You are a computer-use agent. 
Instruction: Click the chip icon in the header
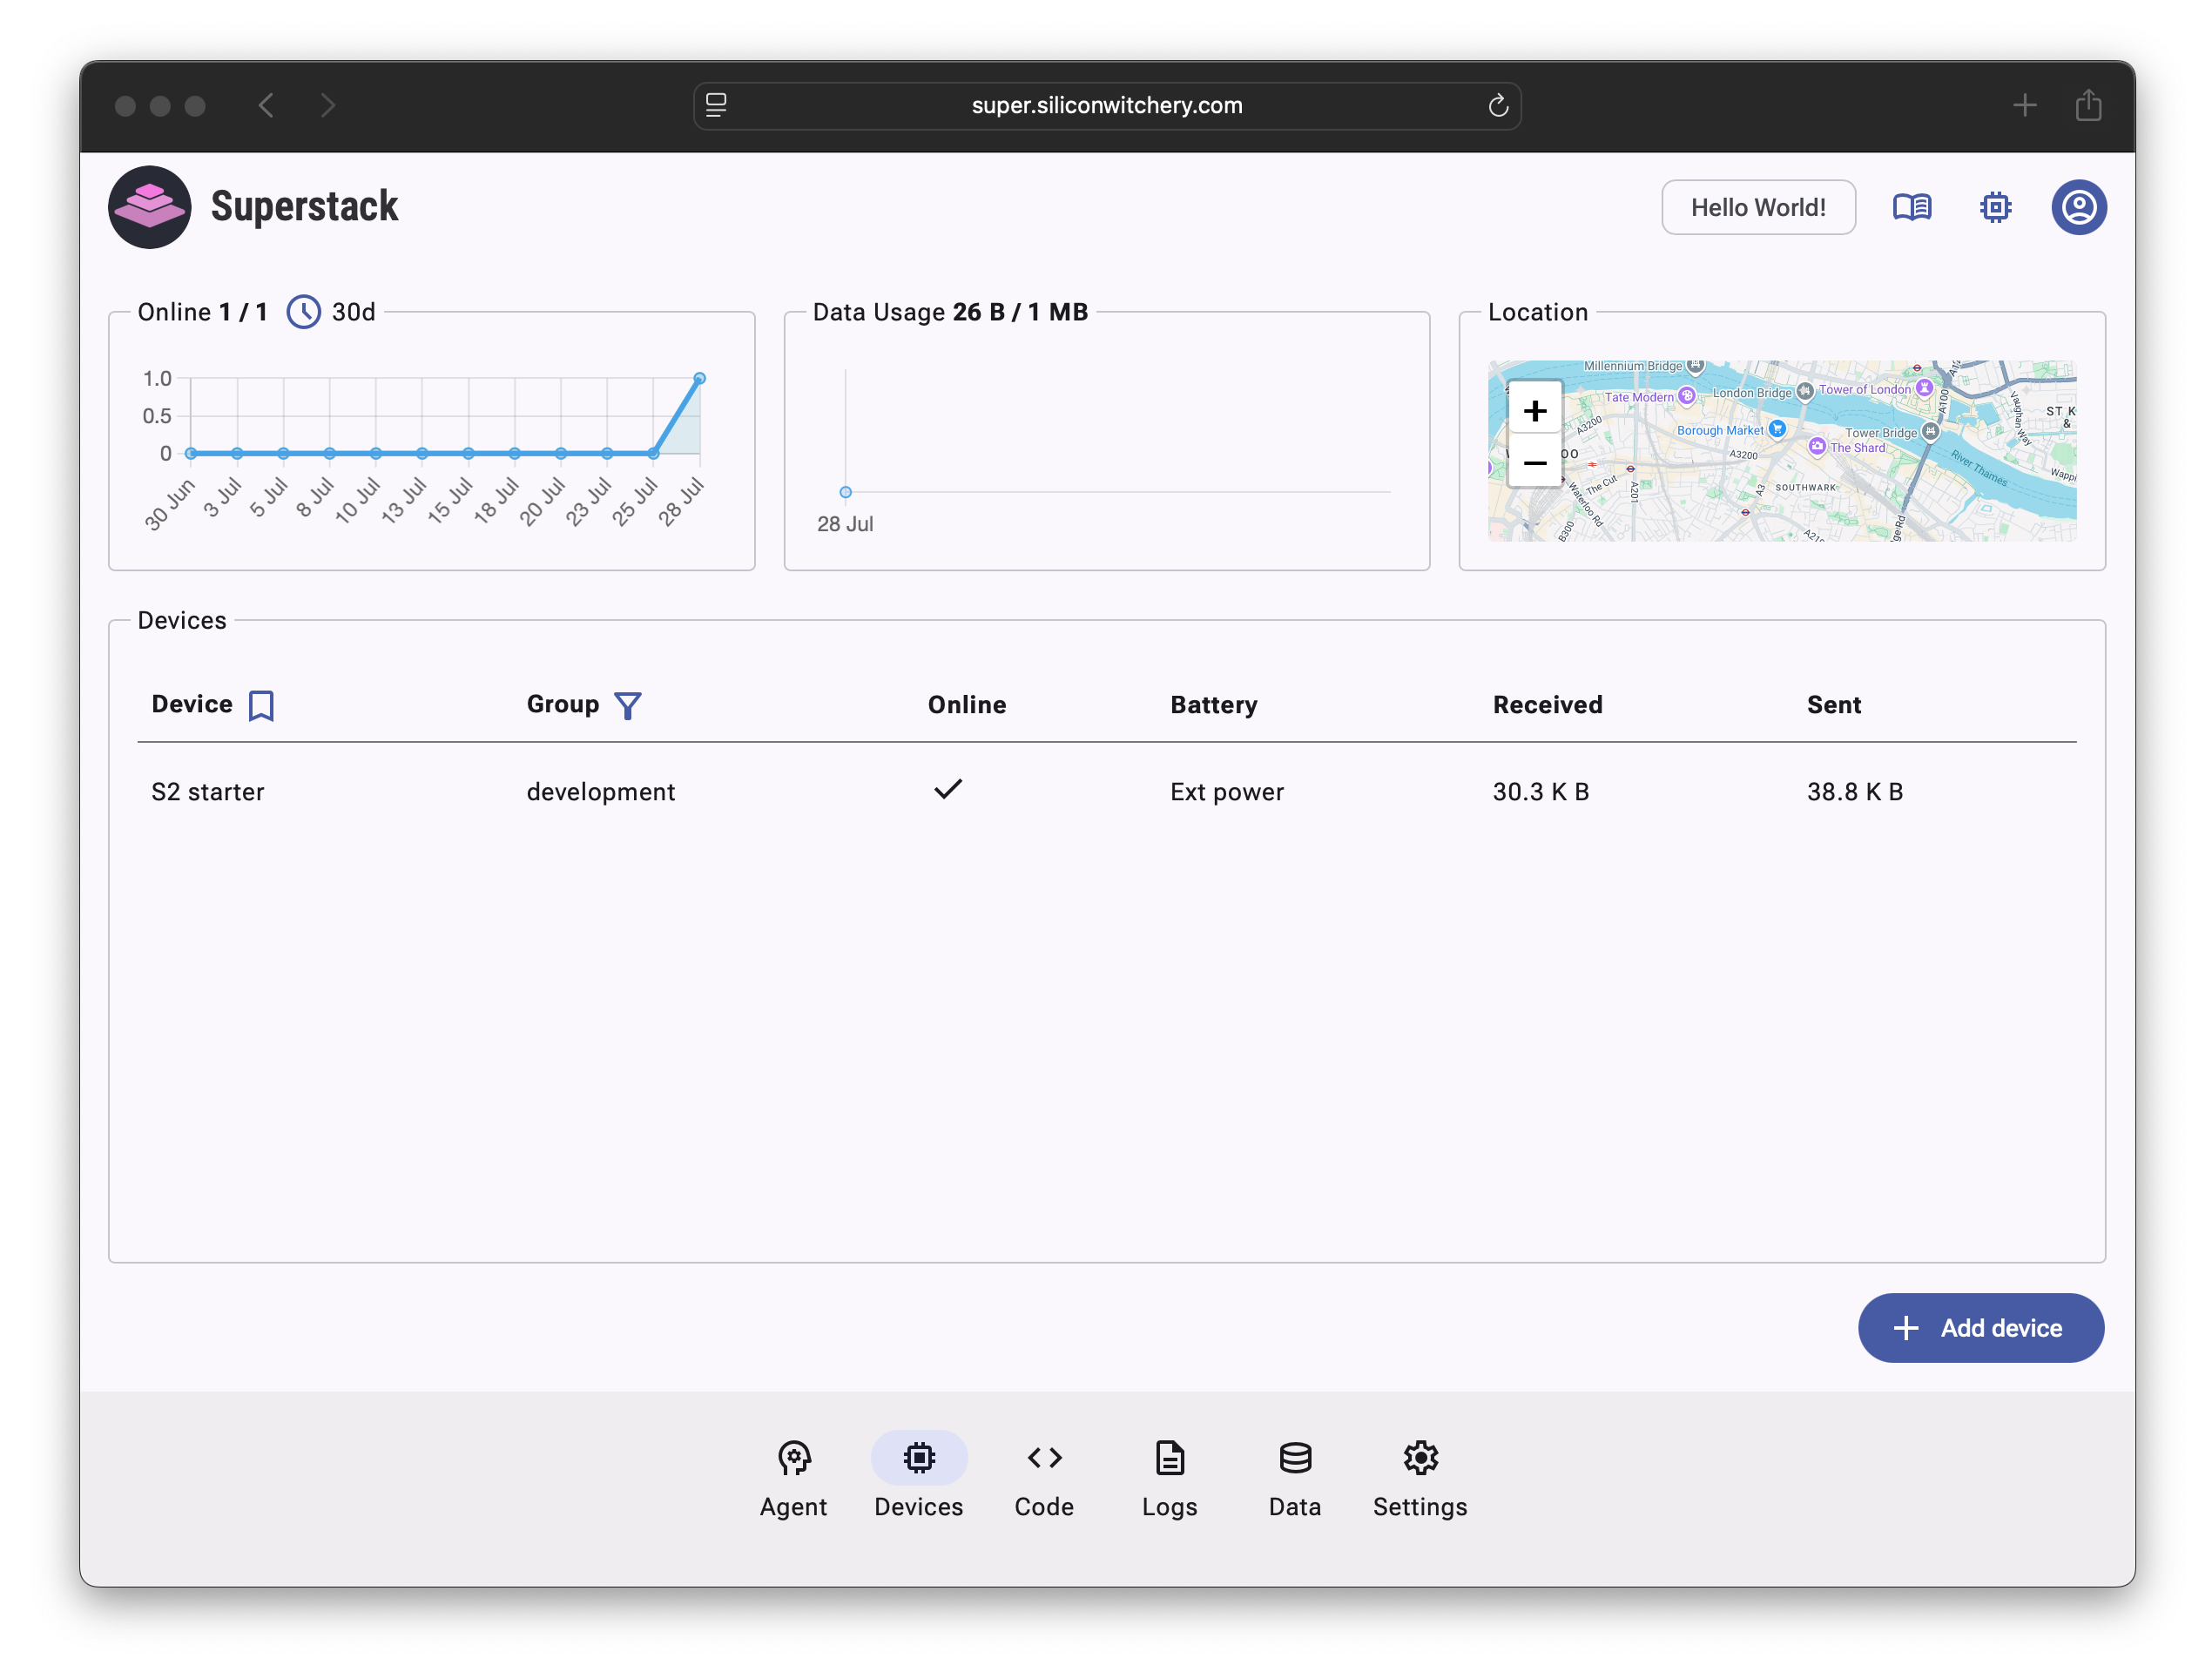[x=1995, y=207]
